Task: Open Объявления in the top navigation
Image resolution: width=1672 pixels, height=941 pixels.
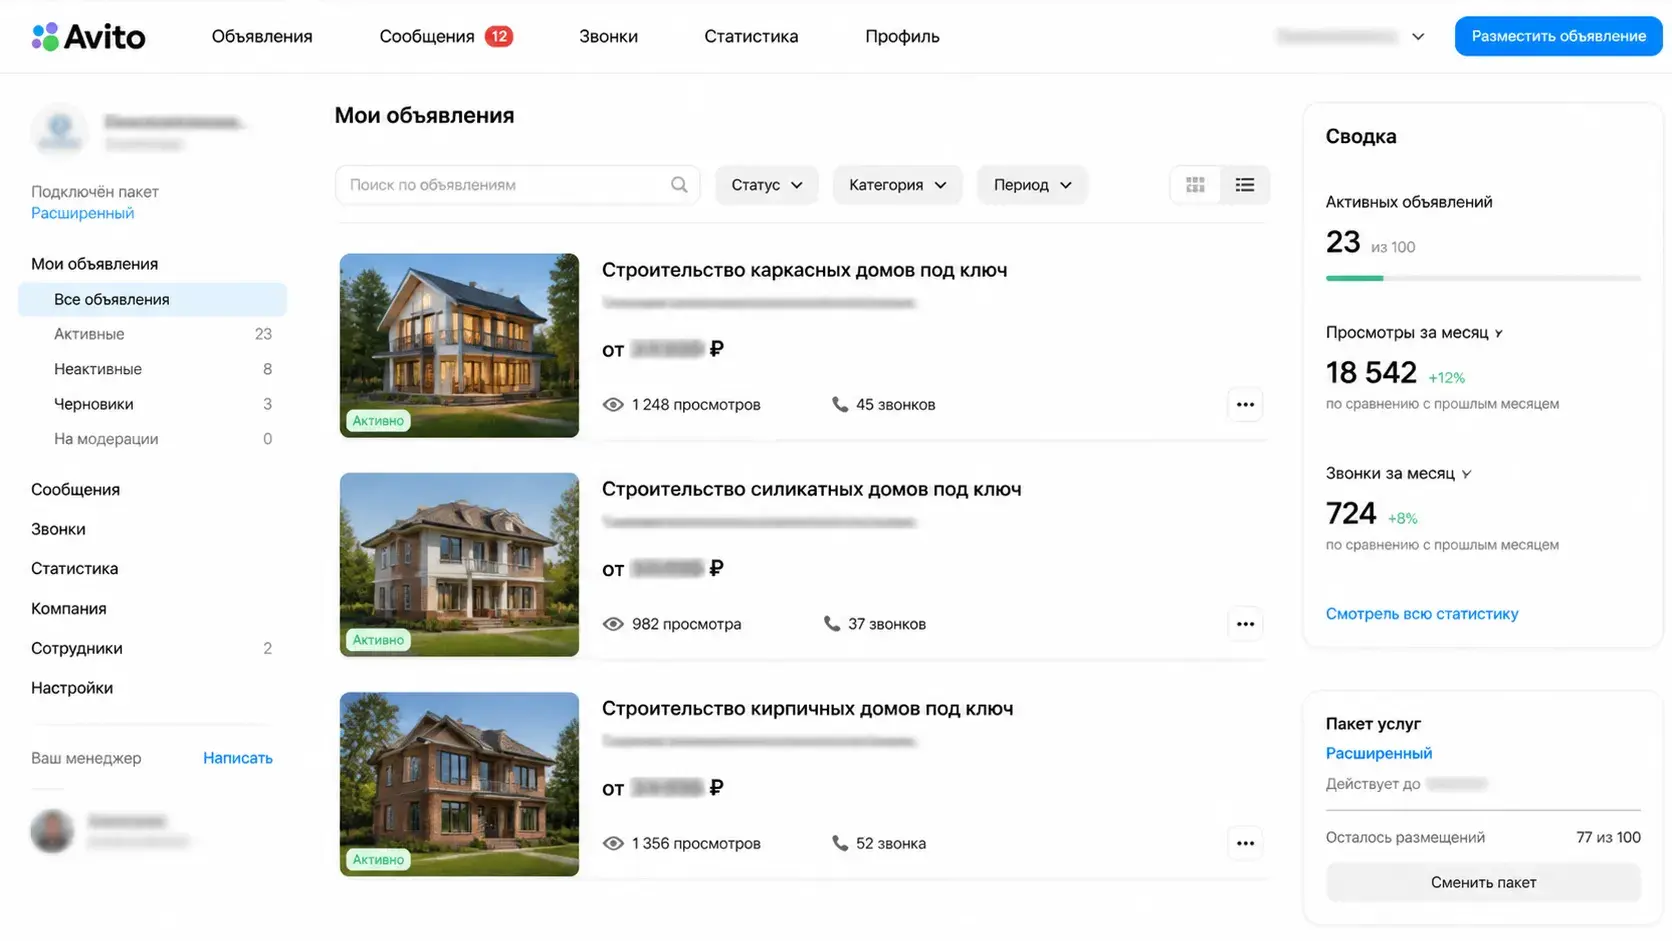Action: click(262, 36)
